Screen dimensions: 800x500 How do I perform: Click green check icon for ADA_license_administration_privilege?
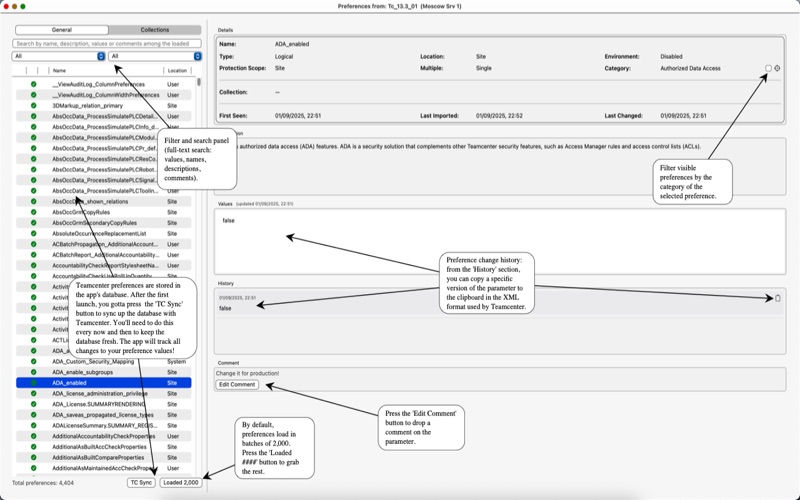(x=34, y=393)
